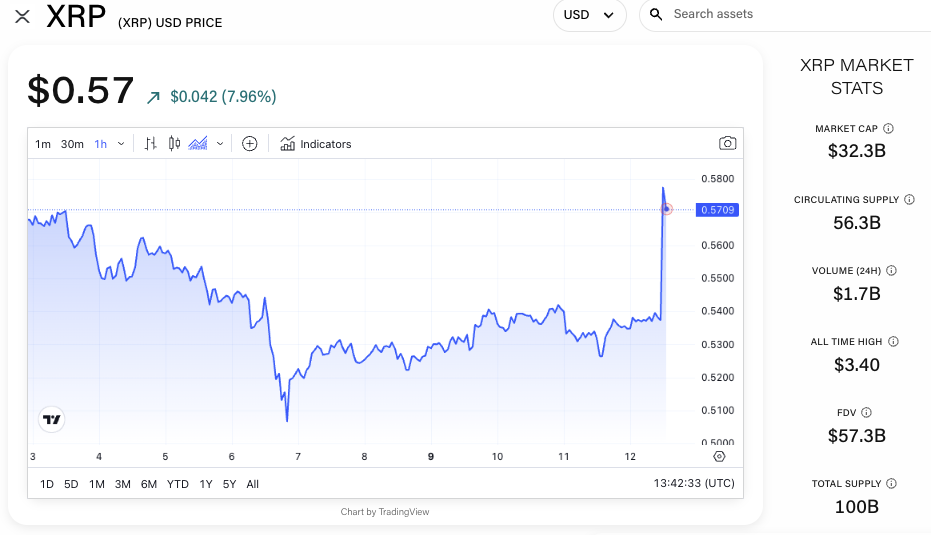The image size is (931, 535).
Task: Select the bar chart style icon
Action: (x=151, y=144)
